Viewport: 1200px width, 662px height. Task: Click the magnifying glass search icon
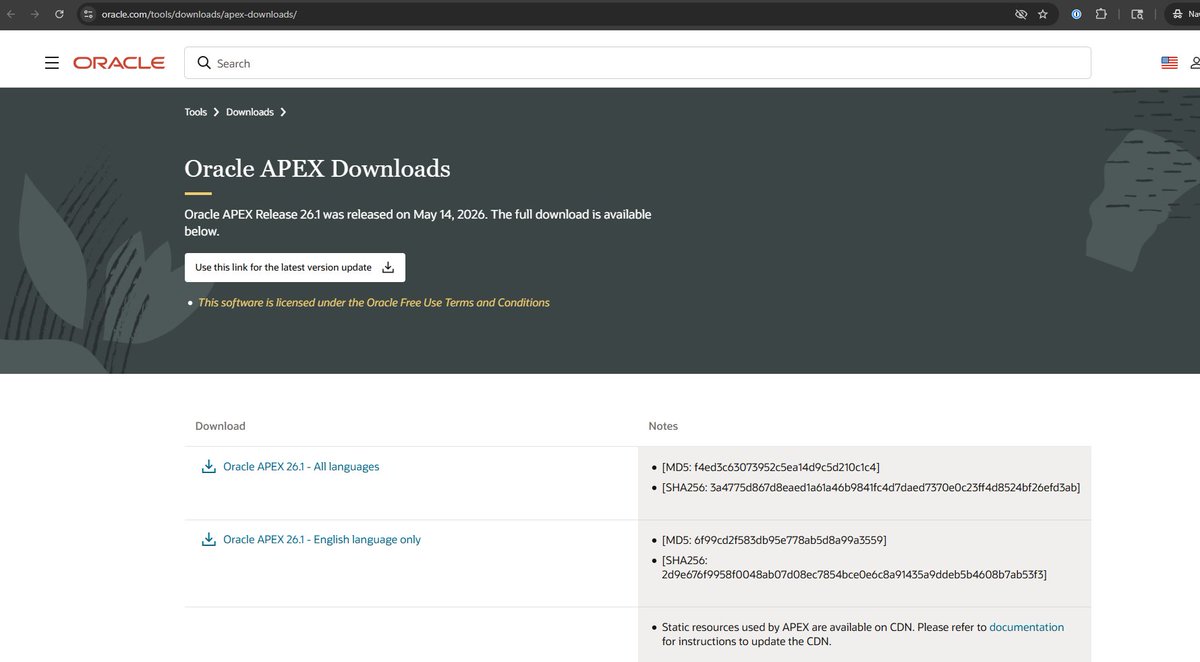click(204, 63)
